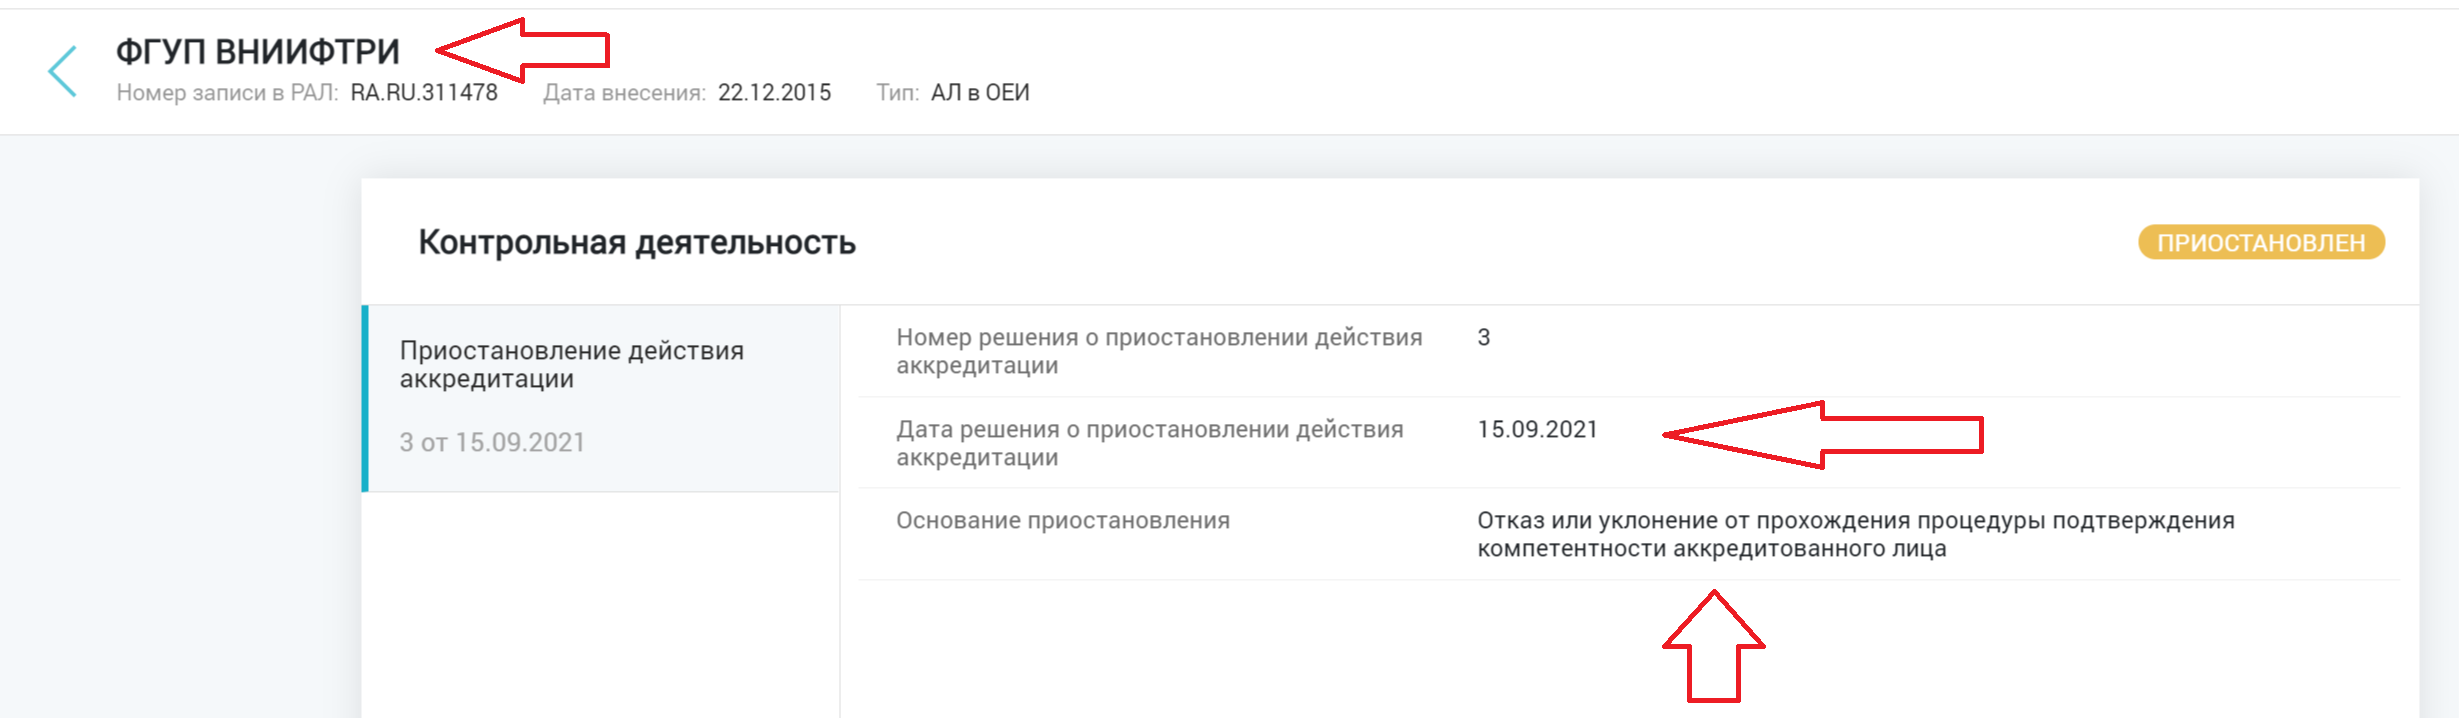Select the Приостановление действия аккредитации sidebar tab

point(571,365)
